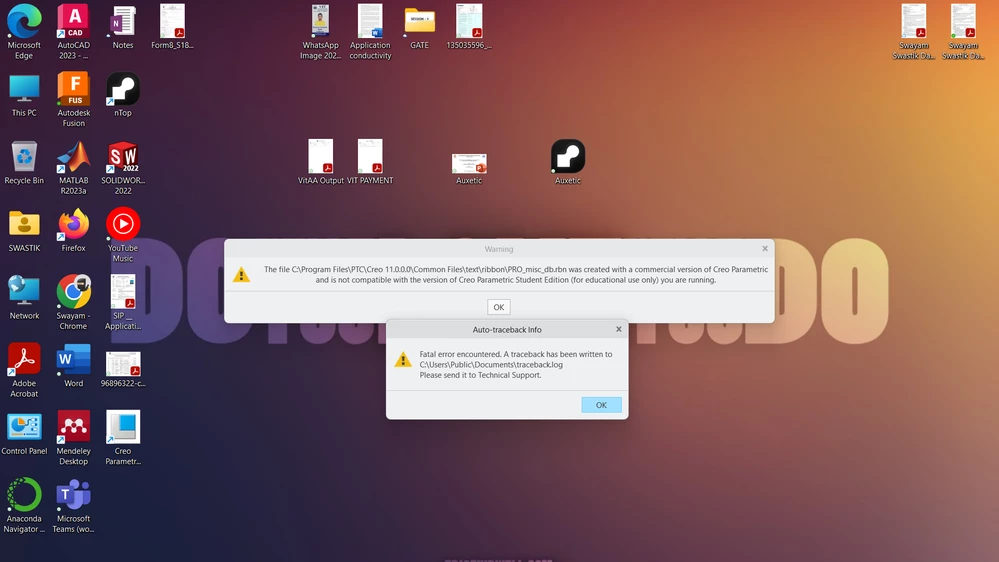Open Microsoft Edge desktop icon

coord(24,32)
